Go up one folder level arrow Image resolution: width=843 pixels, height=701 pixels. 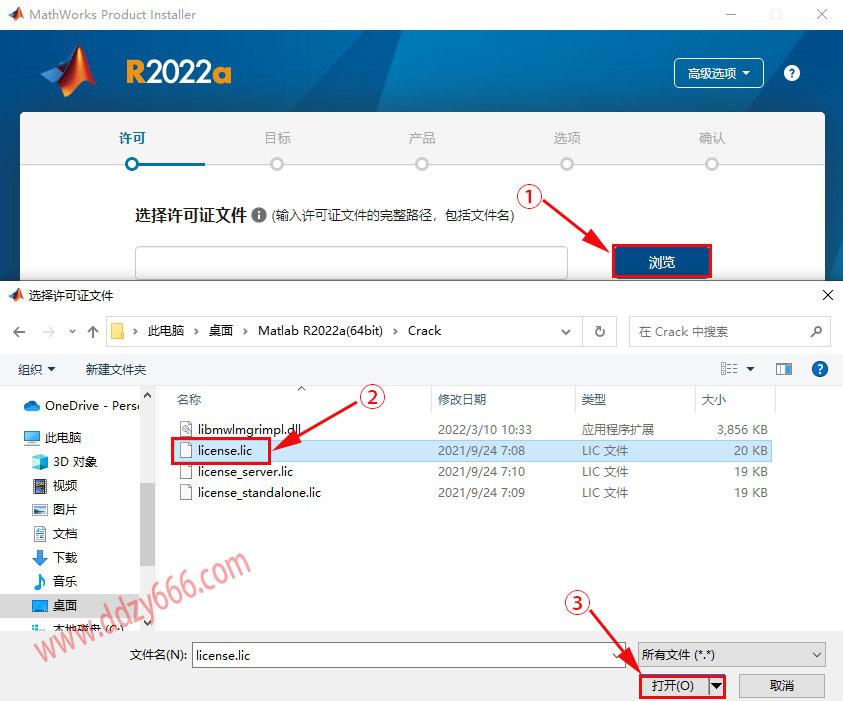point(93,332)
